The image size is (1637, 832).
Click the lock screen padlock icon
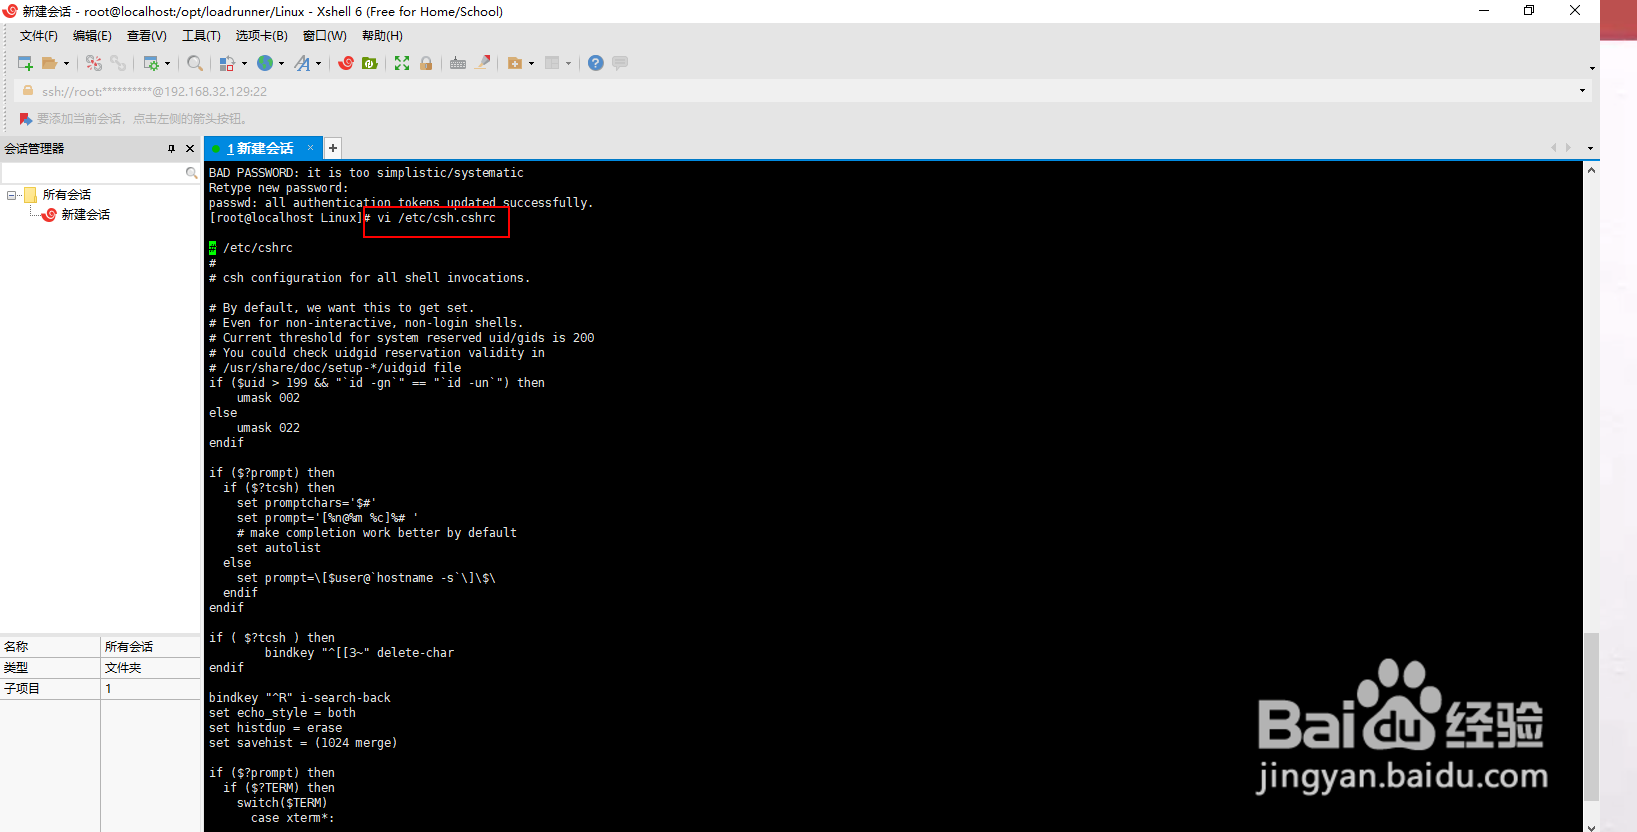pos(426,63)
